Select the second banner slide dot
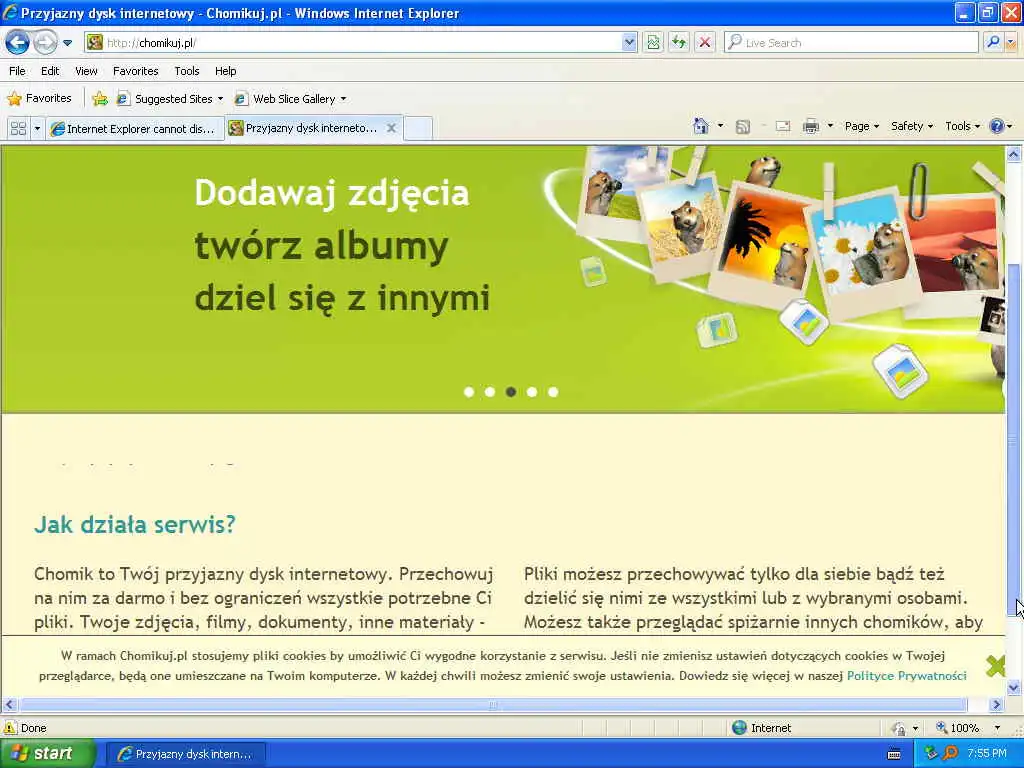Image resolution: width=1024 pixels, height=768 pixels. 490,392
